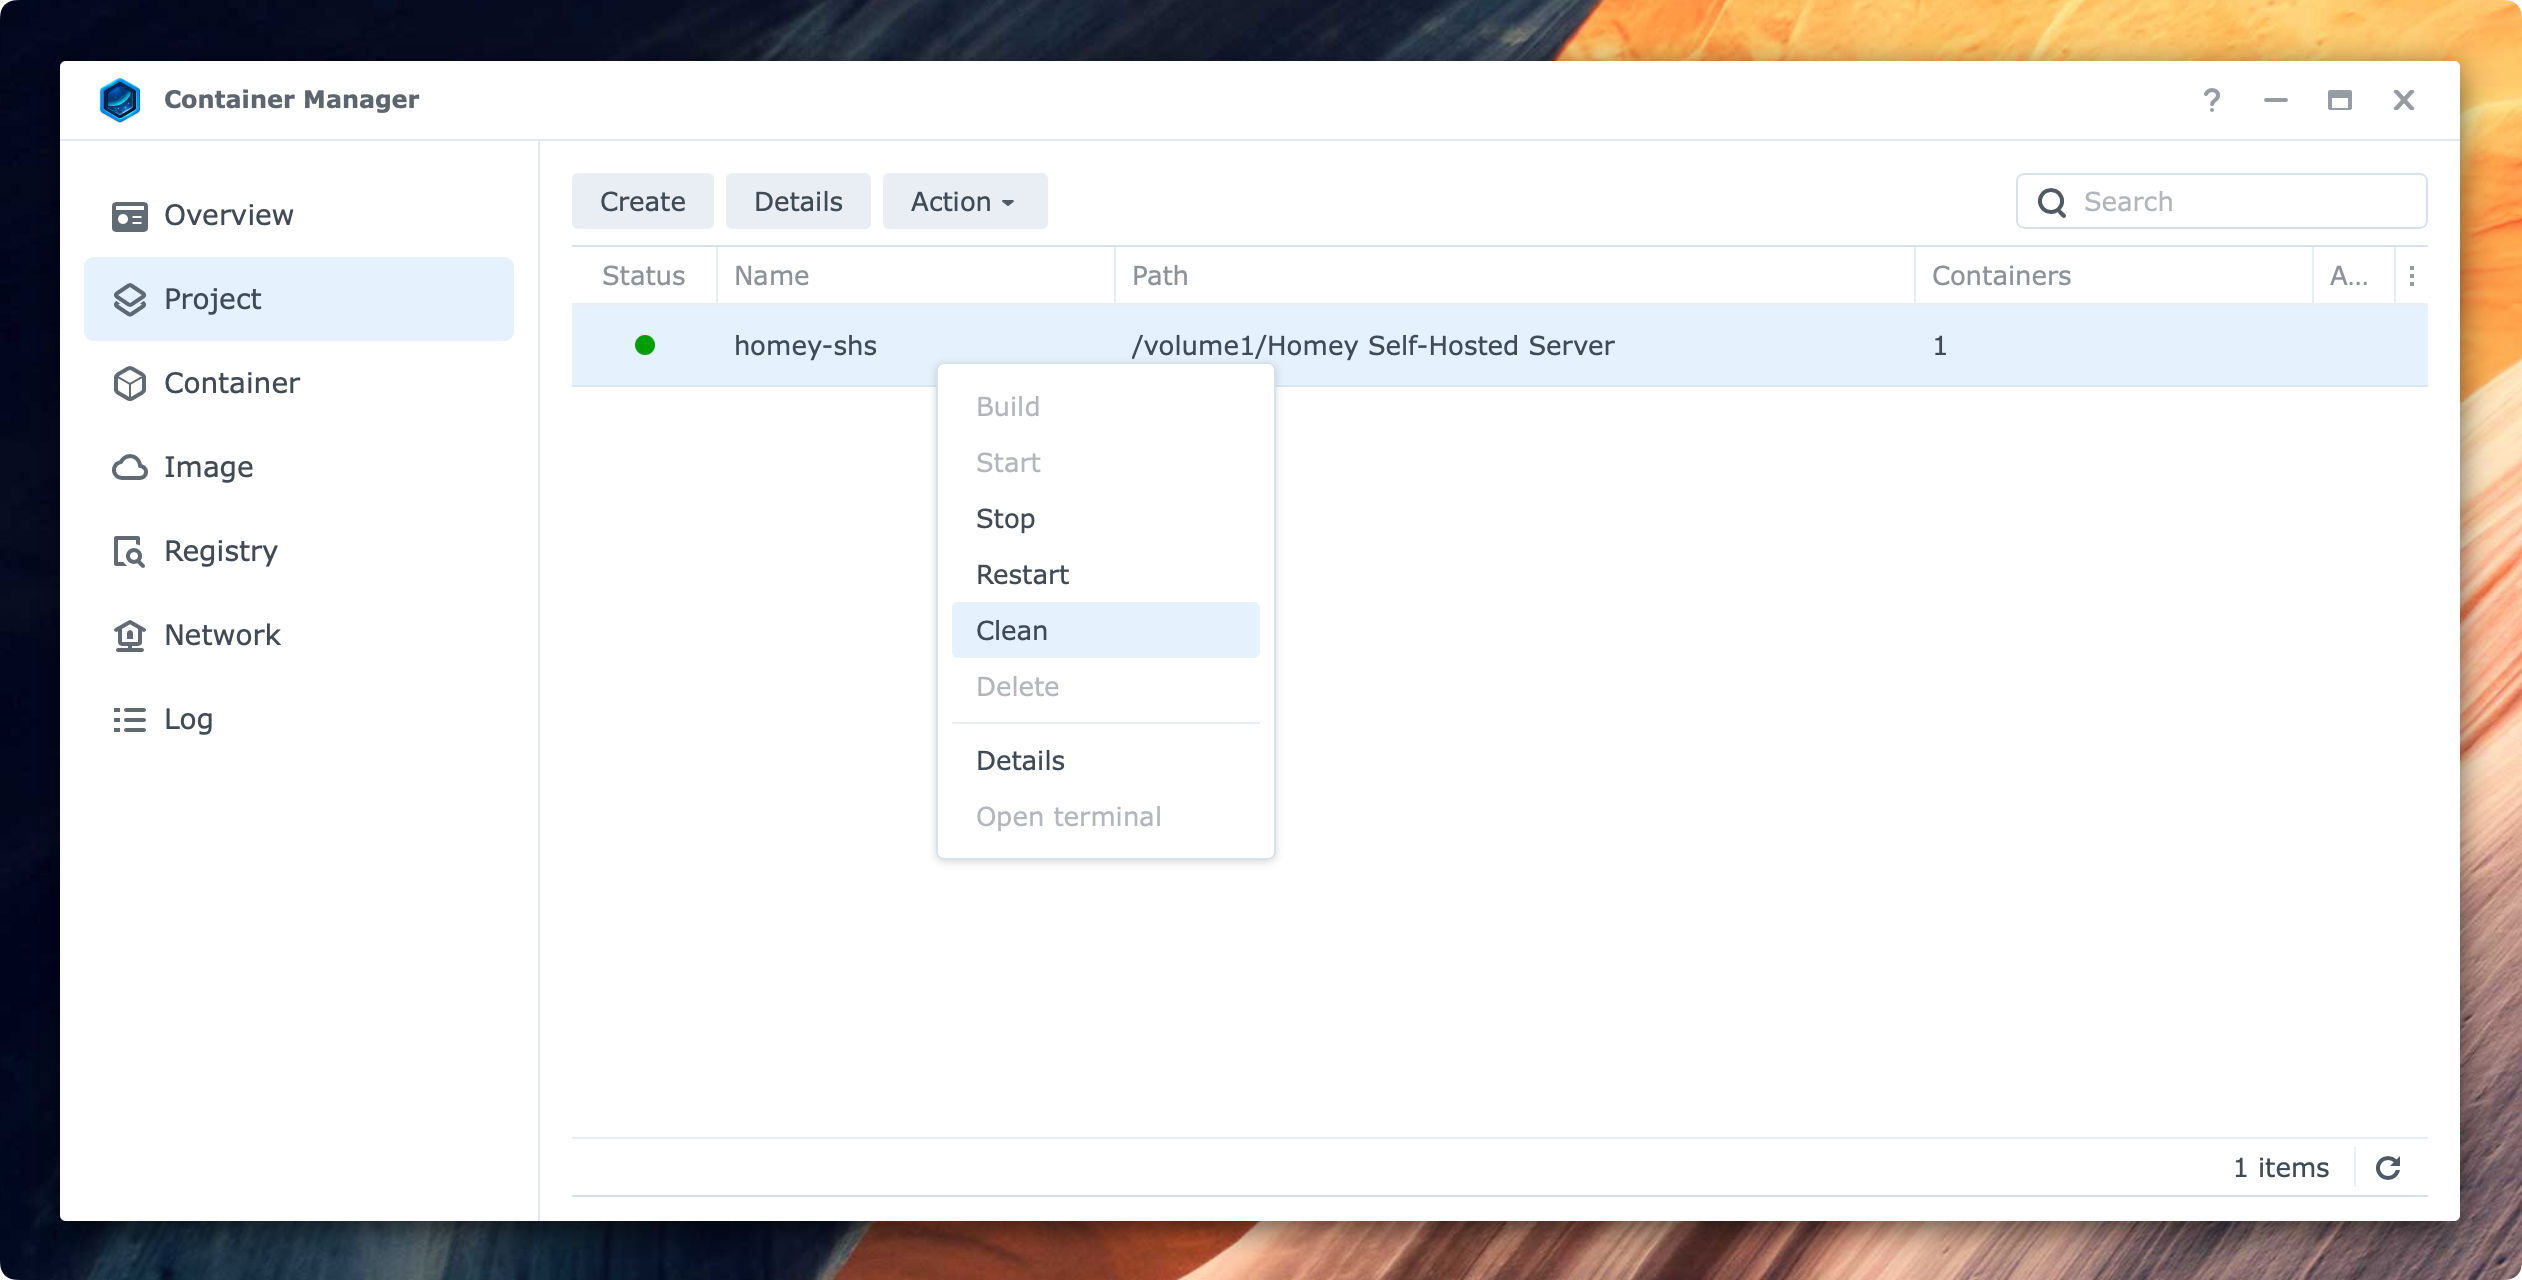Open the Image section via cloud icon
The height and width of the screenshot is (1280, 2522).
131,467
